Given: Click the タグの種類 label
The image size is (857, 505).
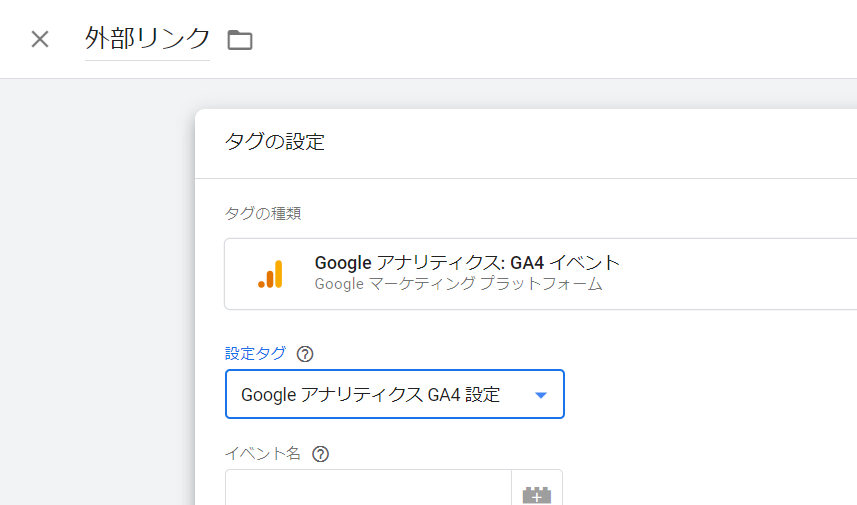Looking at the screenshot, I should coord(263,213).
